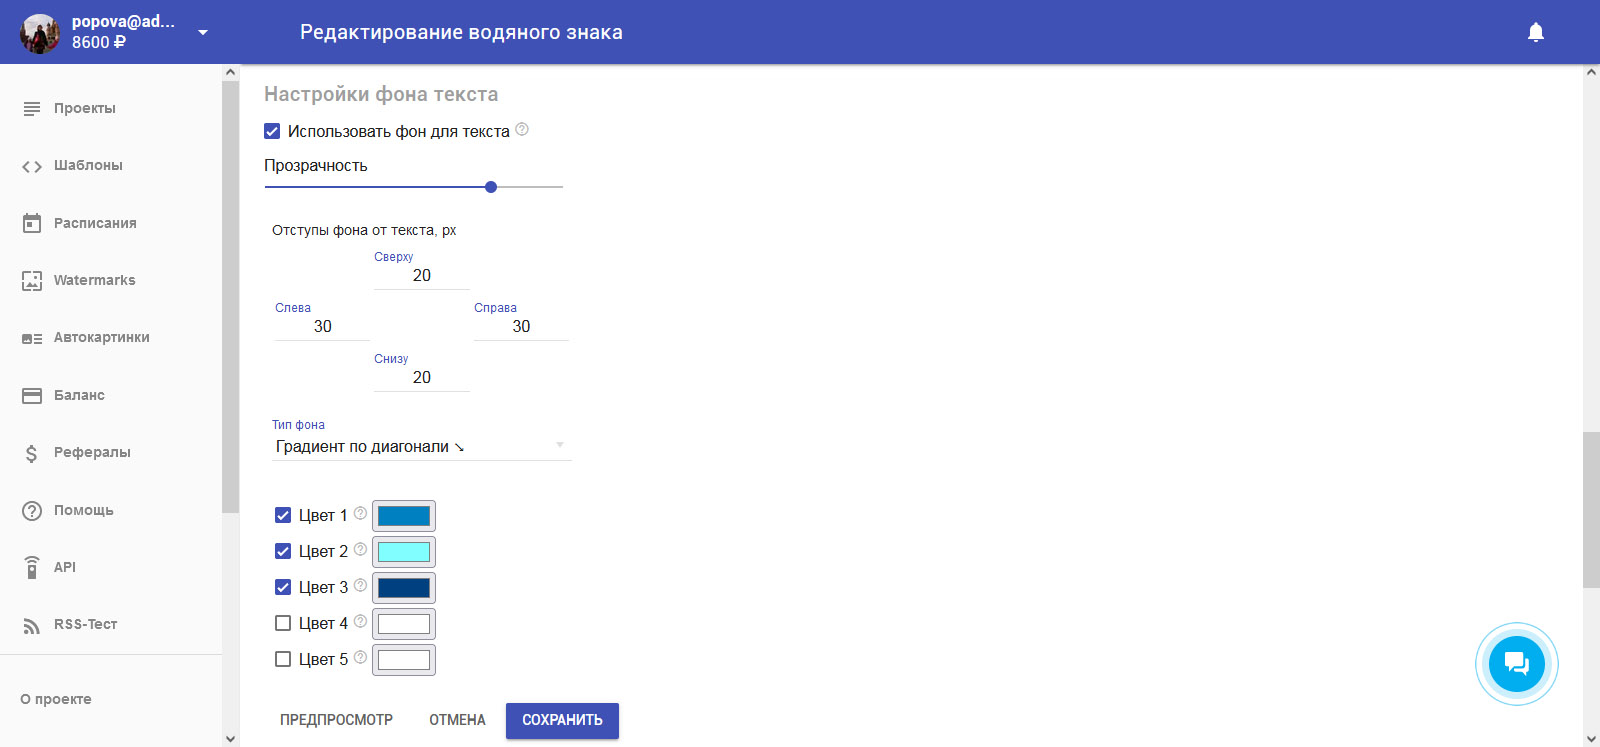Expand the user account dropdown arrow
The width and height of the screenshot is (1600, 747).
(203, 32)
